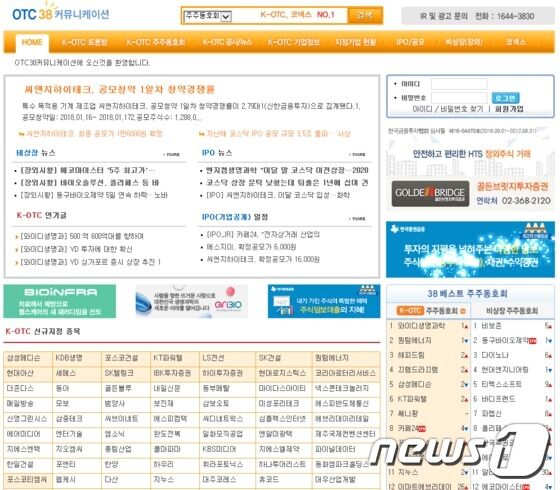Click the blue 로그인 button

click(x=505, y=98)
